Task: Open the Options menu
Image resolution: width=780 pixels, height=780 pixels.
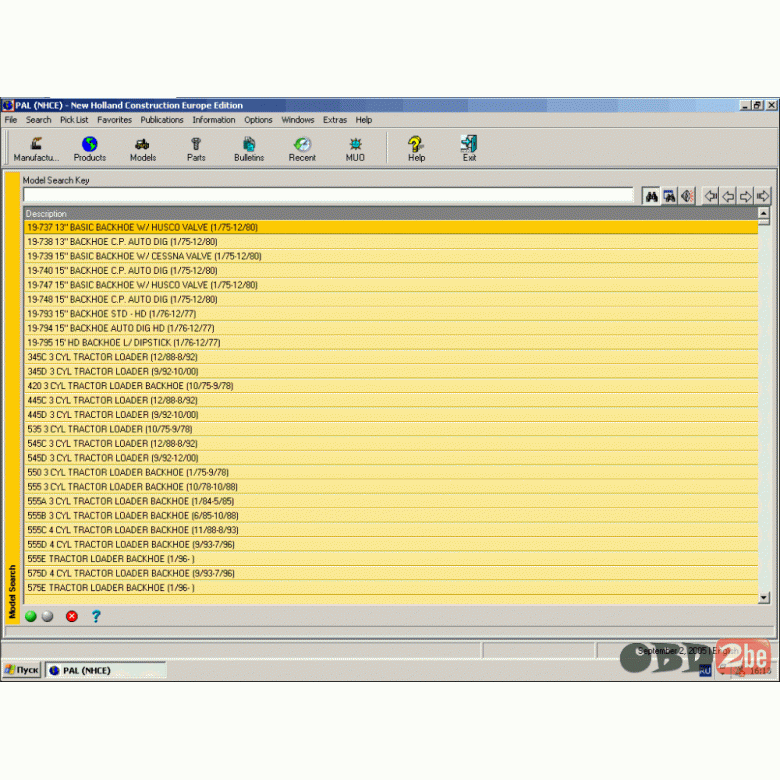Action: 258,120
